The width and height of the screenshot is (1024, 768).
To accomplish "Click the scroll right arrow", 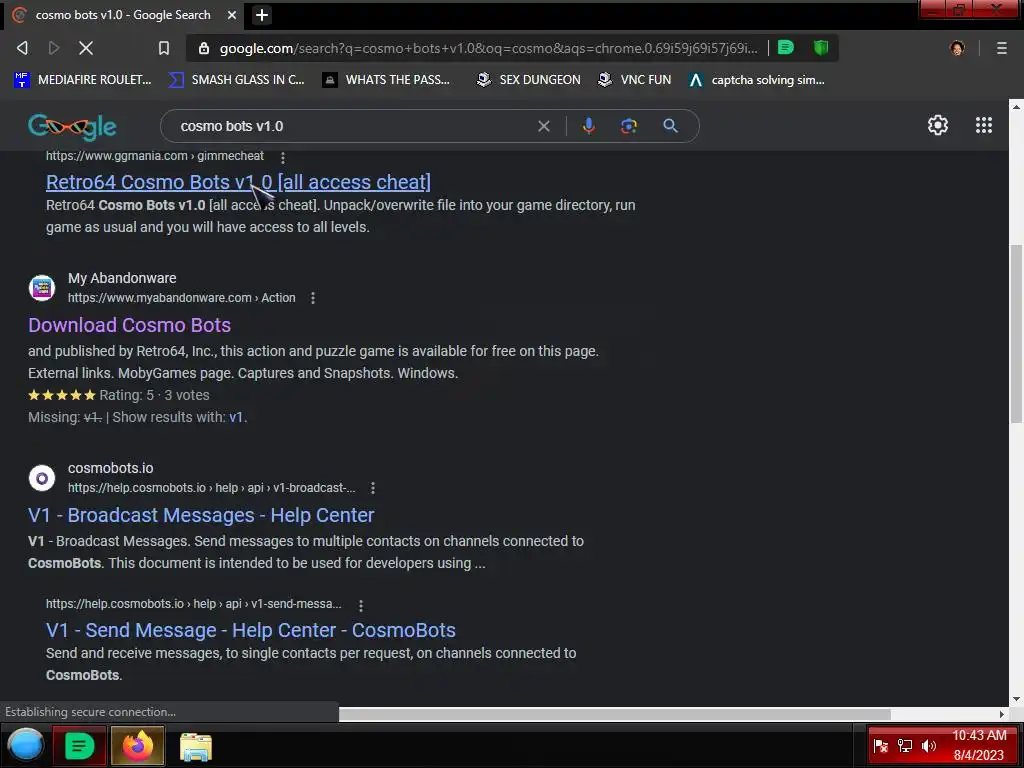I will coord(1002,714).
